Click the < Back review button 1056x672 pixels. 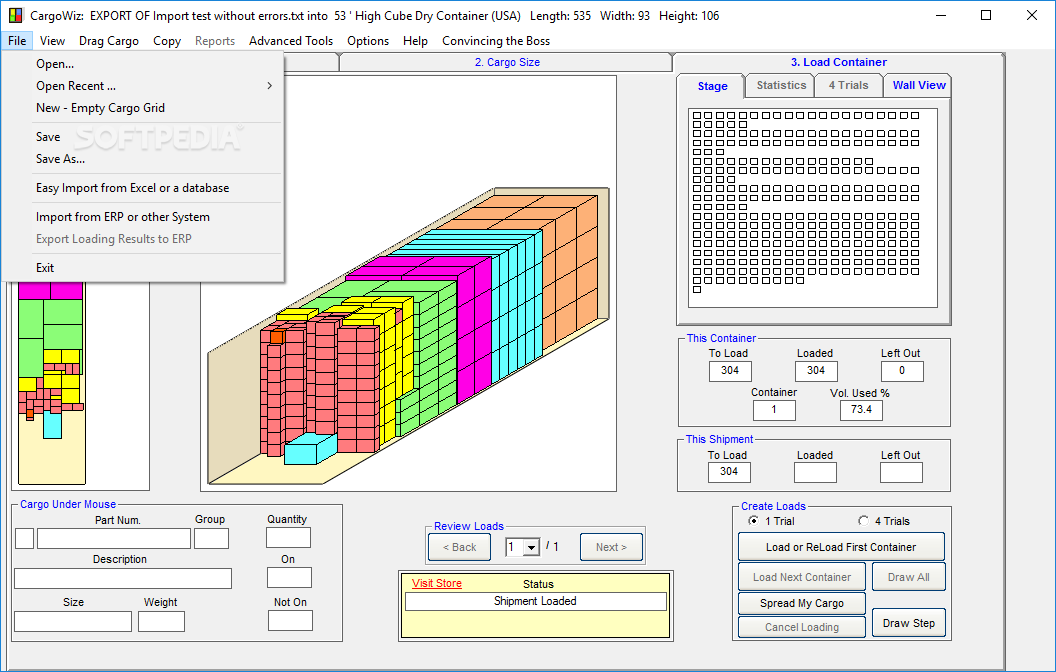click(459, 547)
